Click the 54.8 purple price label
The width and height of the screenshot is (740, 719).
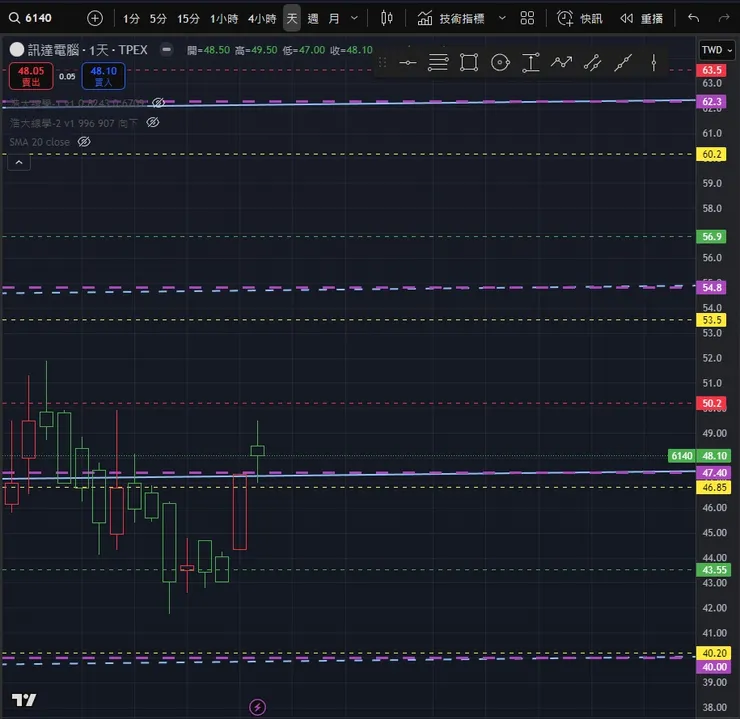tap(712, 287)
